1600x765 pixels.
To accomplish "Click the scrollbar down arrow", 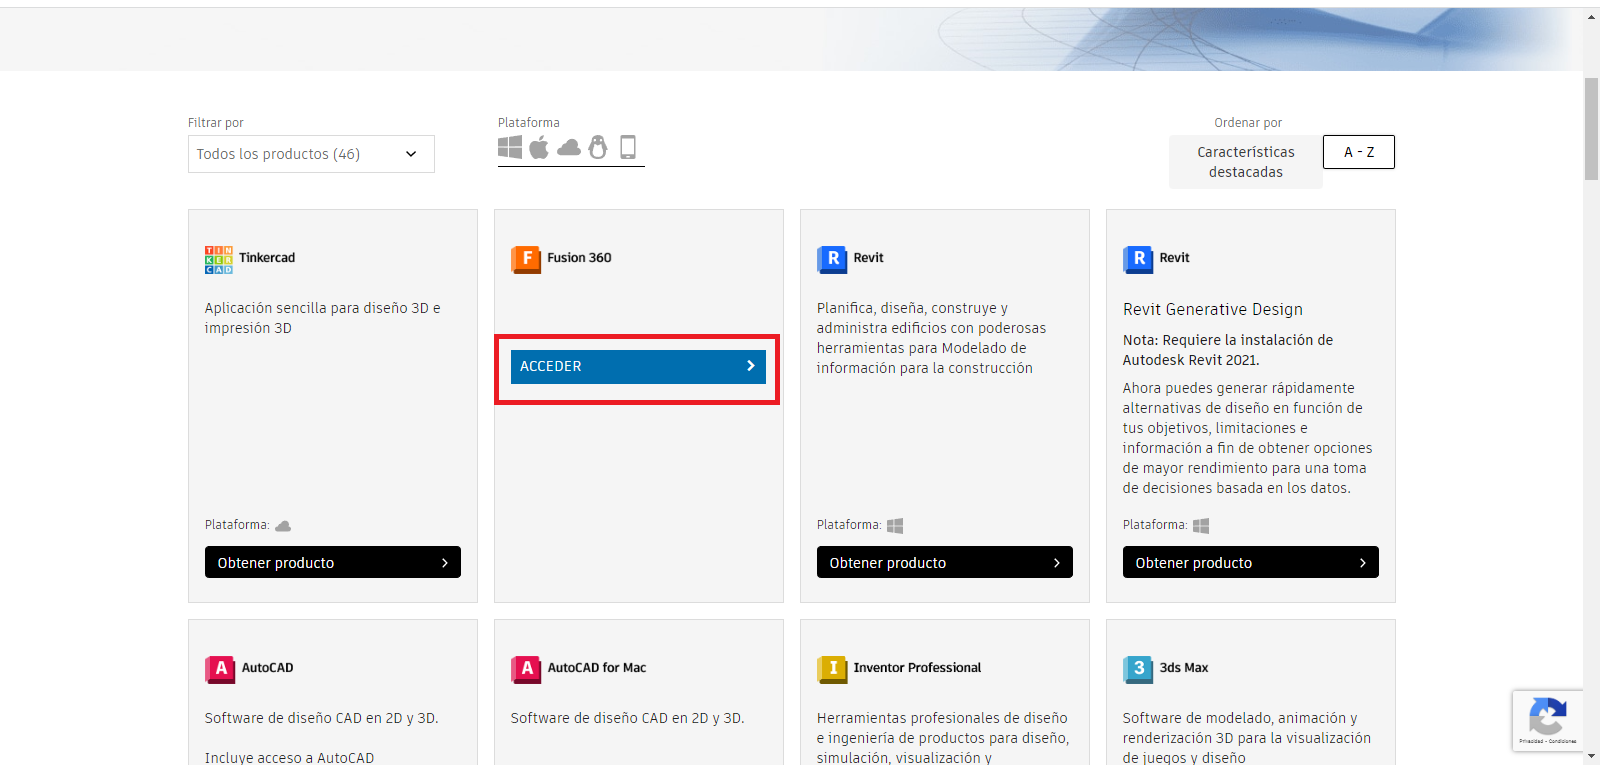I will [1591, 756].
